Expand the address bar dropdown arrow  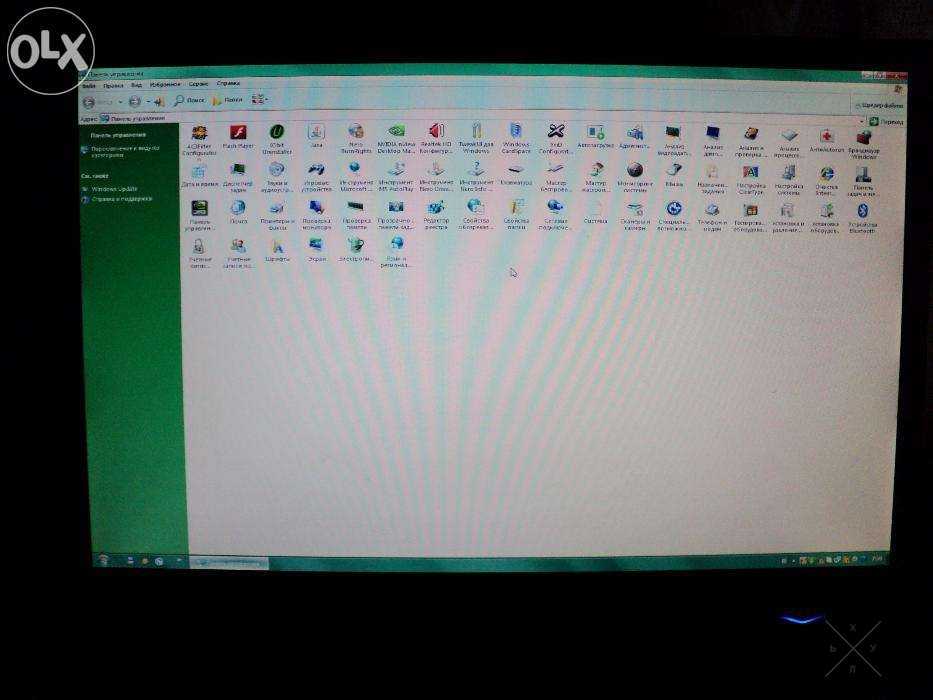click(861, 121)
